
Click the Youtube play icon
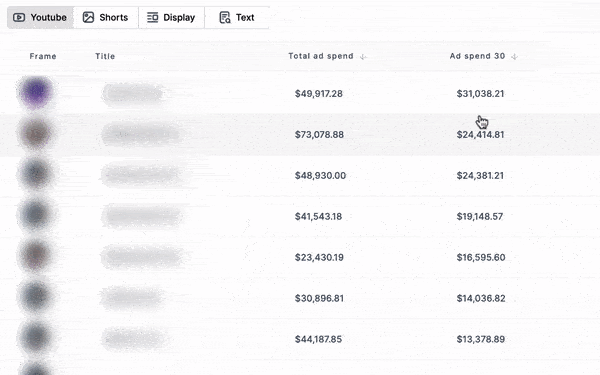(x=19, y=18)
